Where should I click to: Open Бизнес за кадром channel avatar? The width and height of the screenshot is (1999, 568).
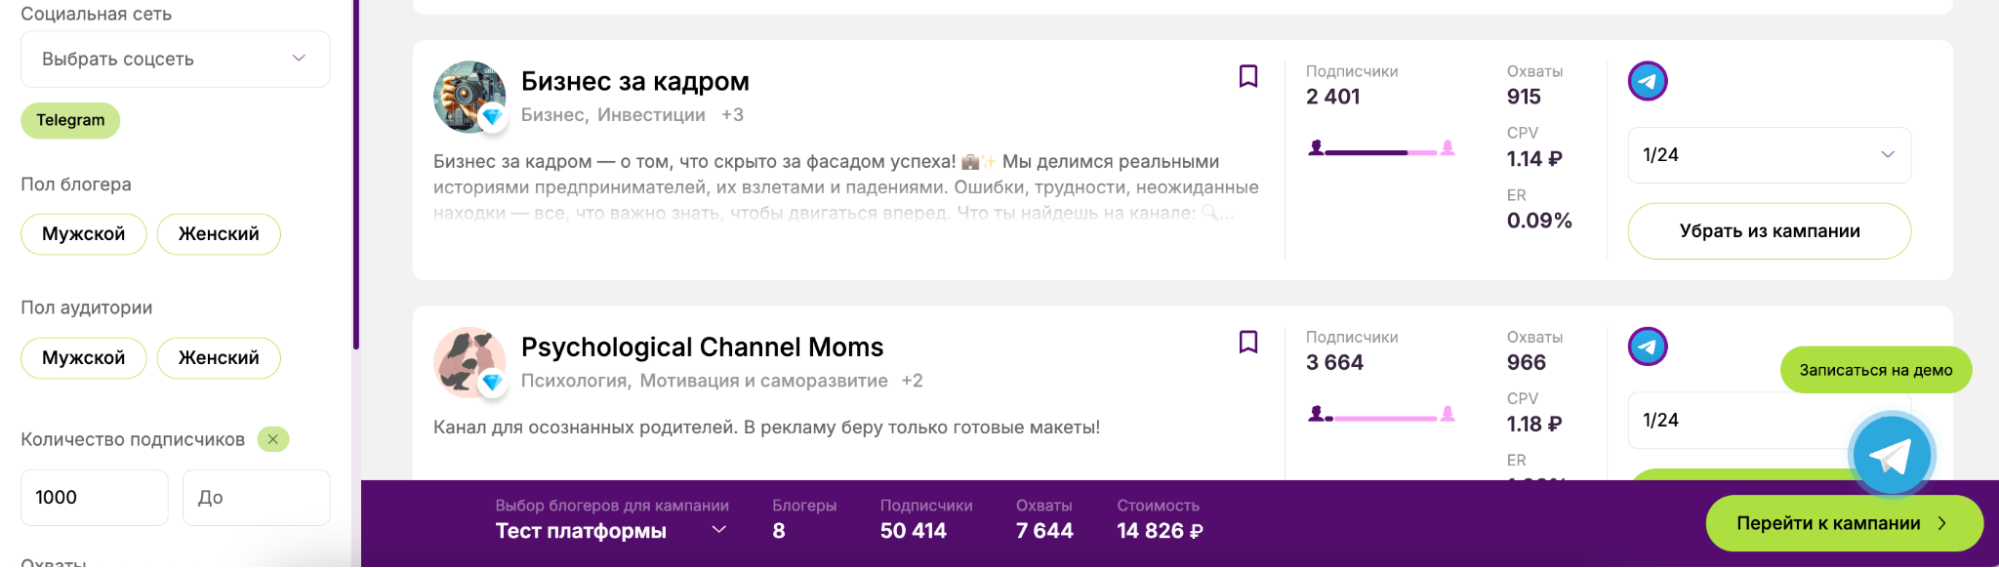point(468,96)
